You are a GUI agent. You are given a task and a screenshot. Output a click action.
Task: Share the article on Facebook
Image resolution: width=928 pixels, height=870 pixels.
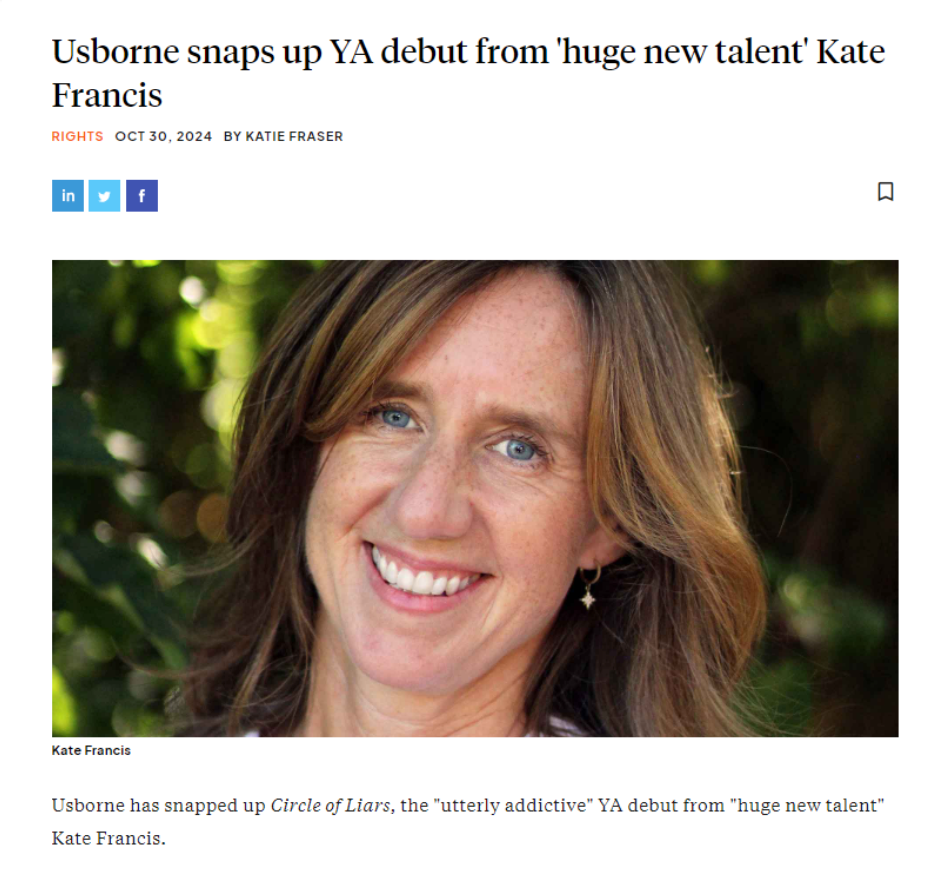[142, 196]
